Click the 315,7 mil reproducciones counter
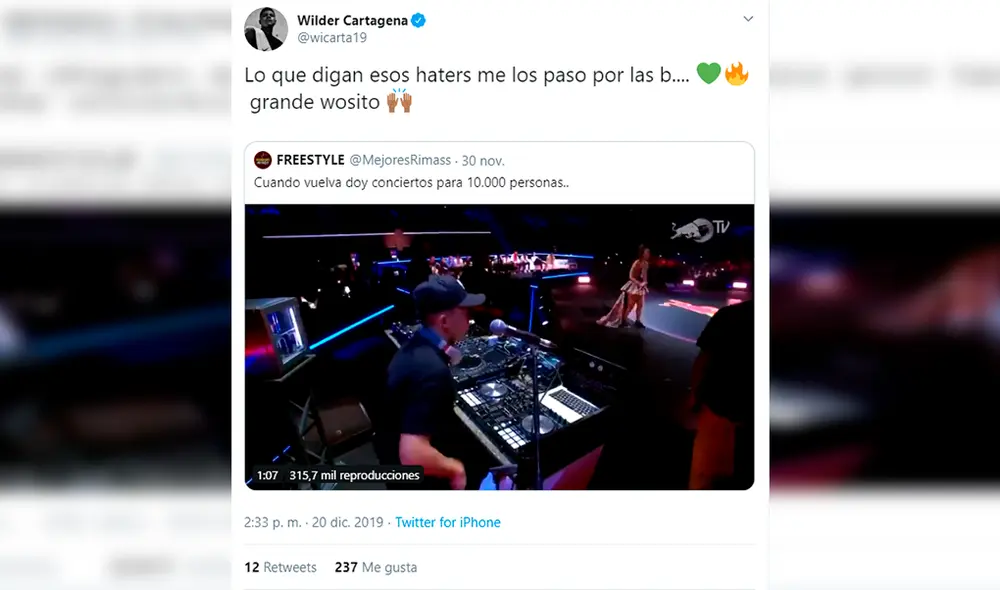The image size is (1000, 590). coord(354,475)
